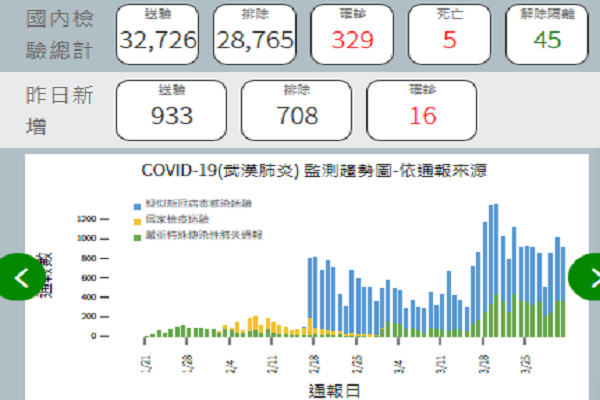Screen dimensions: 600x400
Task: Click the 600 y-axis value
Action: tap(88, 278)
